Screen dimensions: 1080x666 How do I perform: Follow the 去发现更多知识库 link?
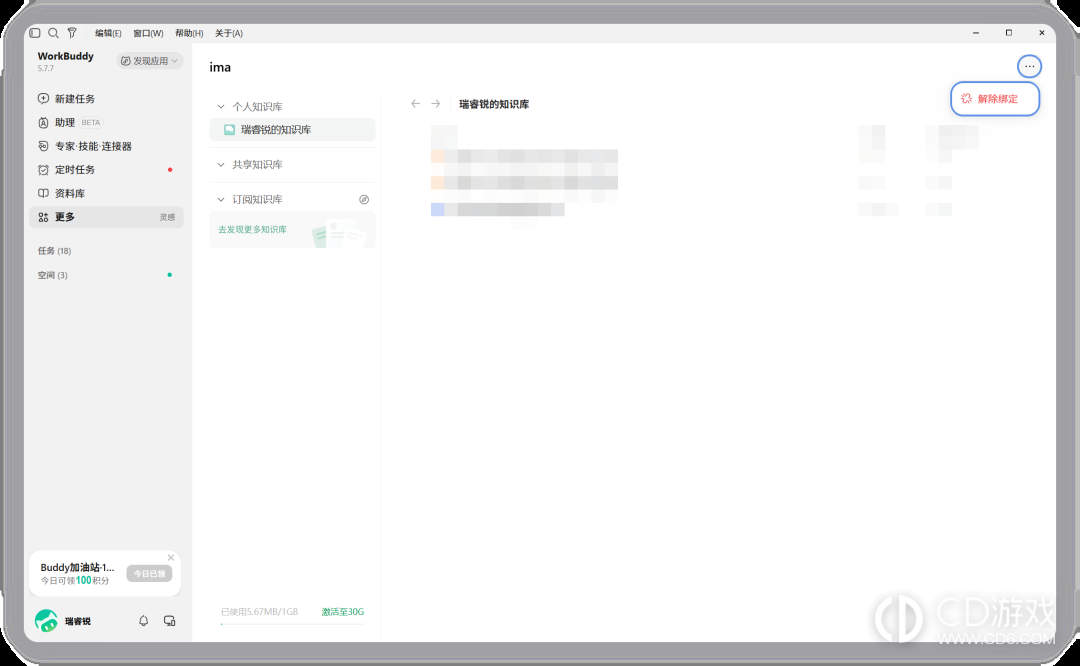[x=252, y=229]
